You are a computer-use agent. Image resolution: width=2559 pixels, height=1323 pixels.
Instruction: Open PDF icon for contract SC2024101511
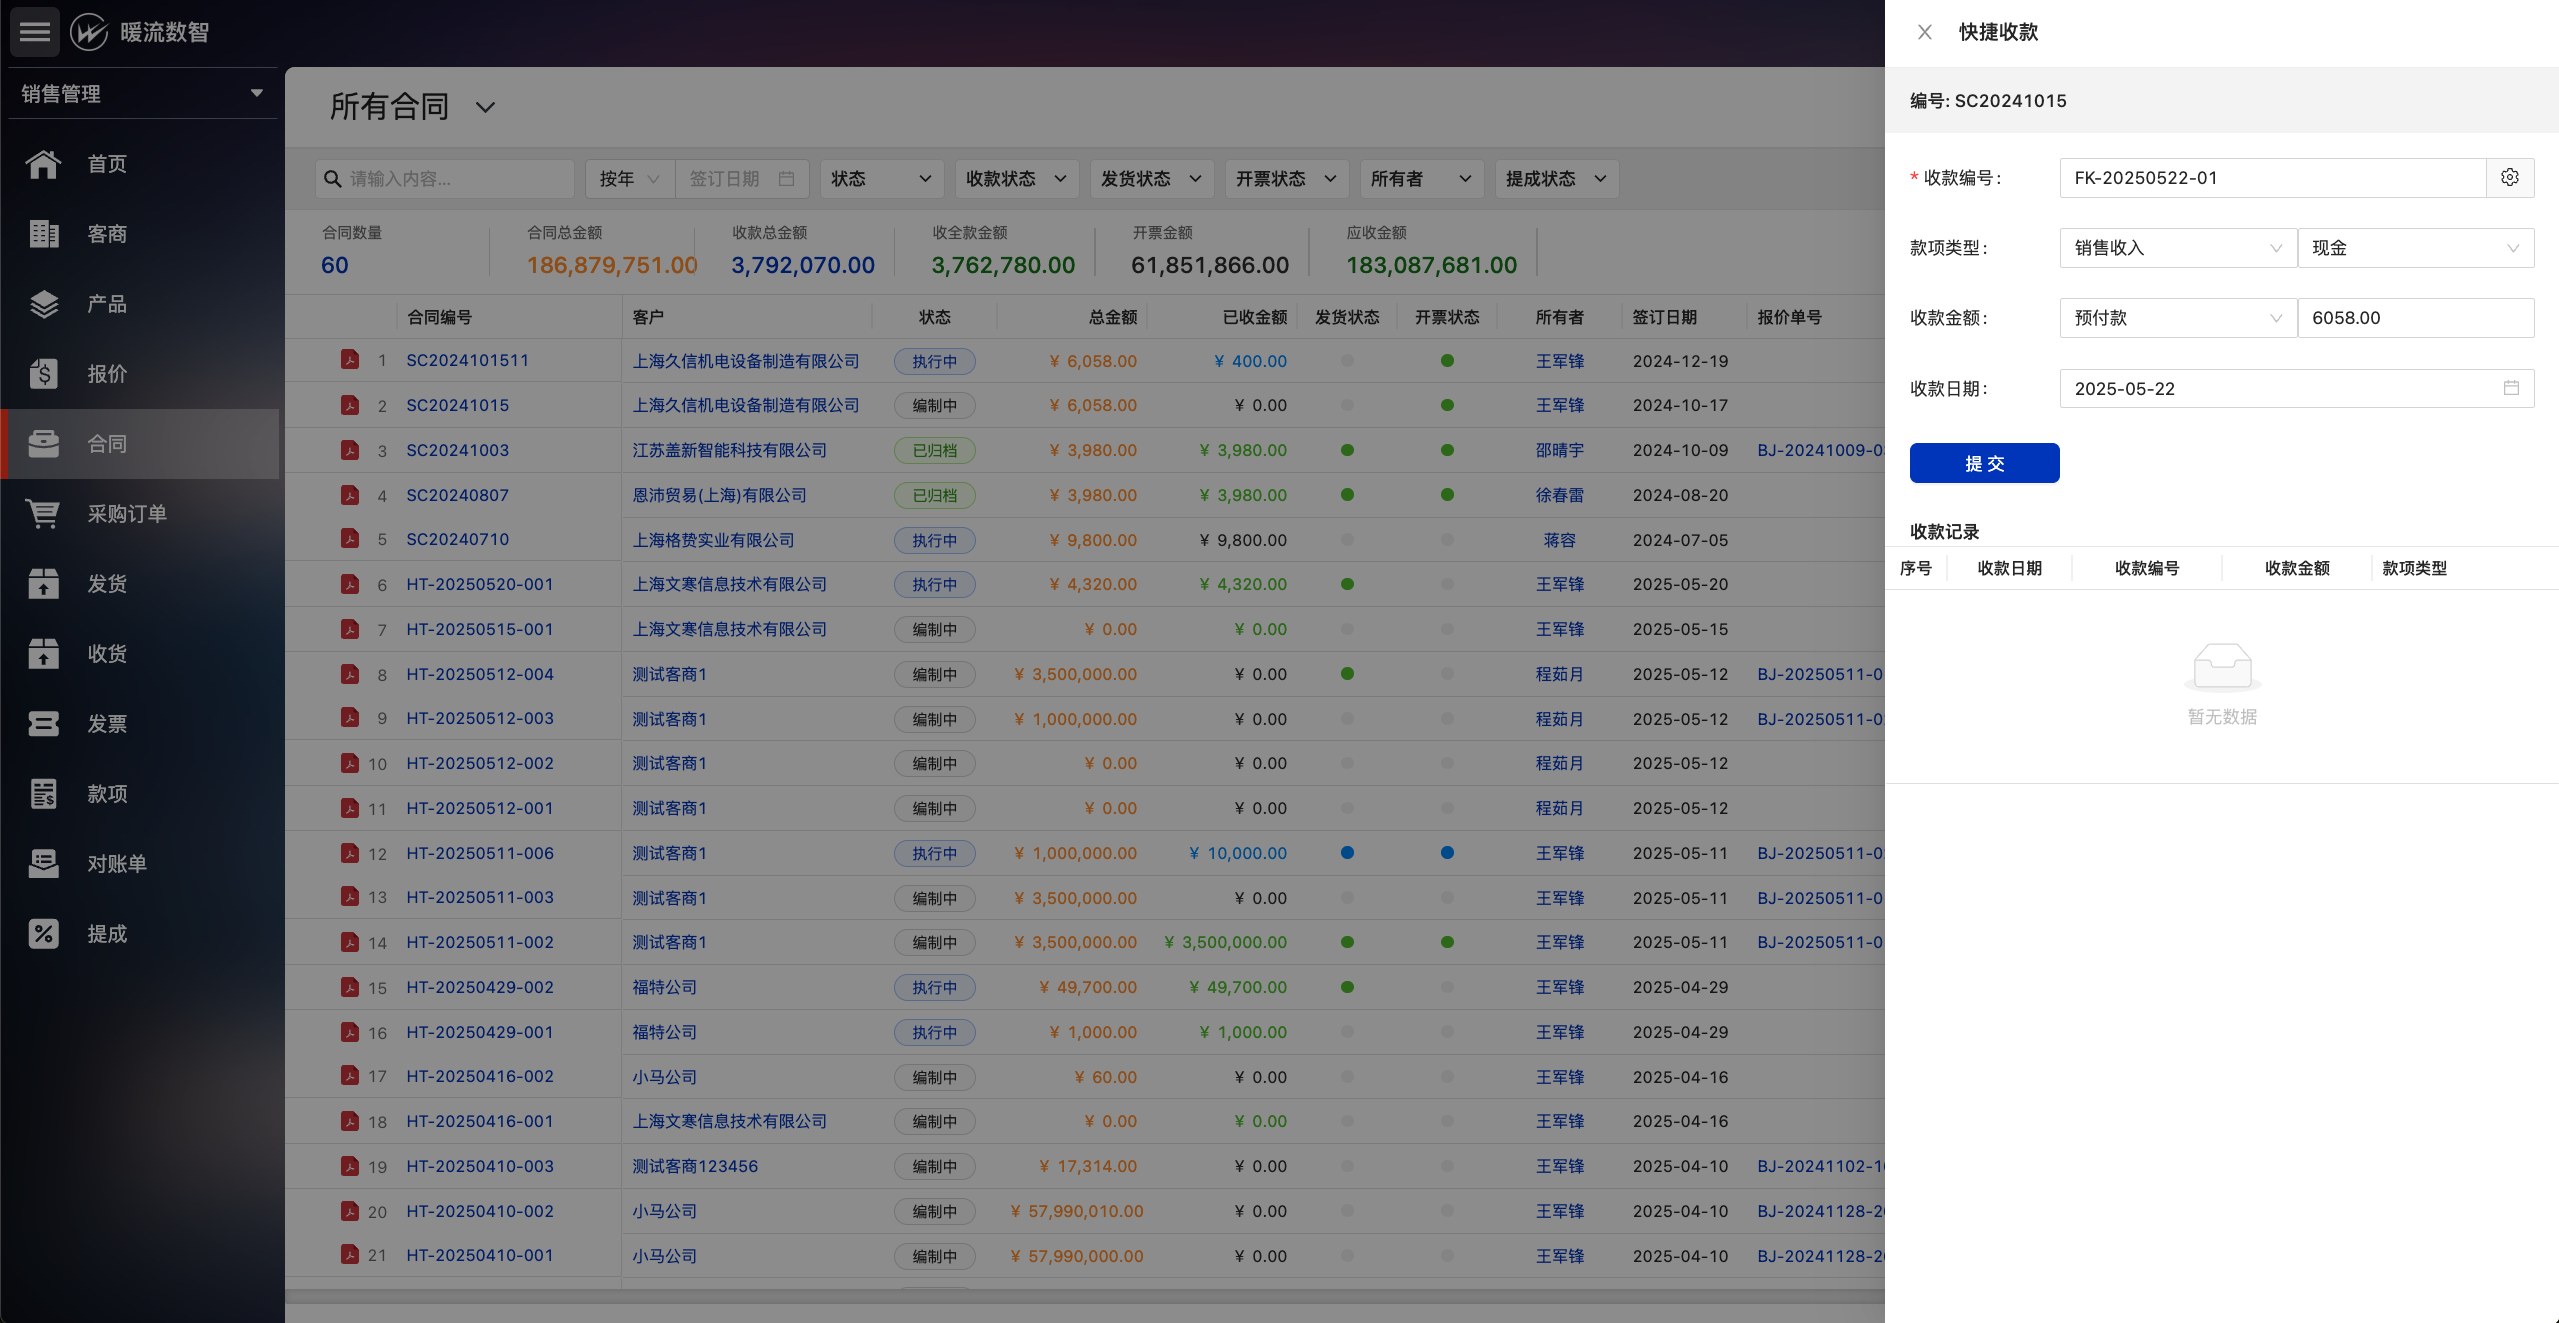click(x=349, y=360)
